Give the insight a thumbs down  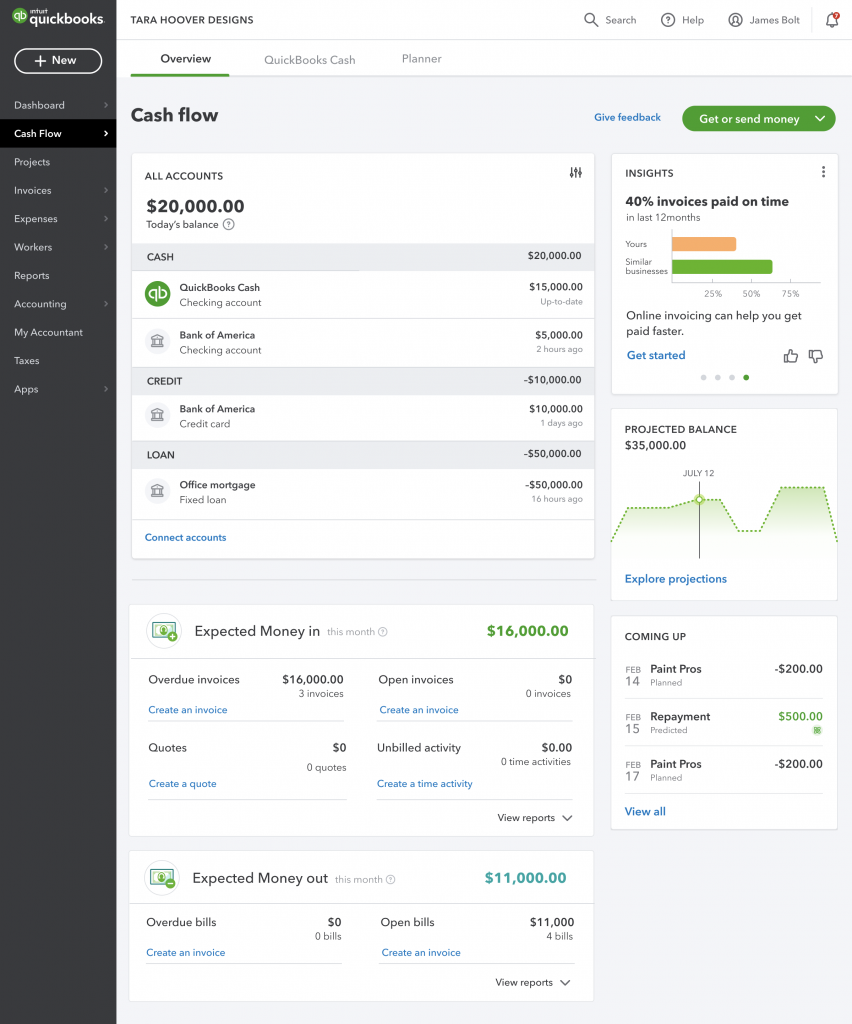(815, 356)
